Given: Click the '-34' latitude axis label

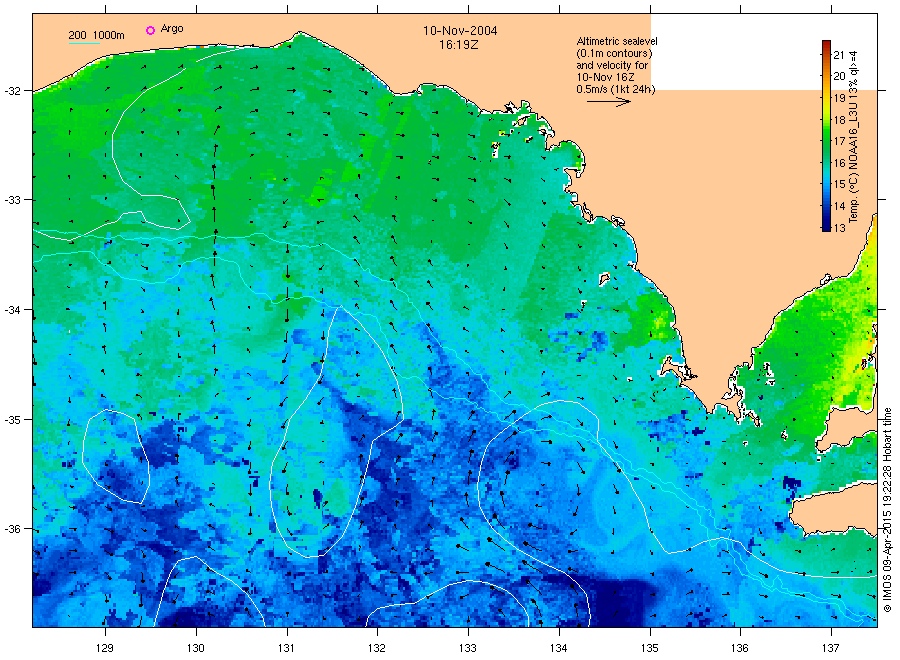Looking at the screenshot, I should (12, 310).
